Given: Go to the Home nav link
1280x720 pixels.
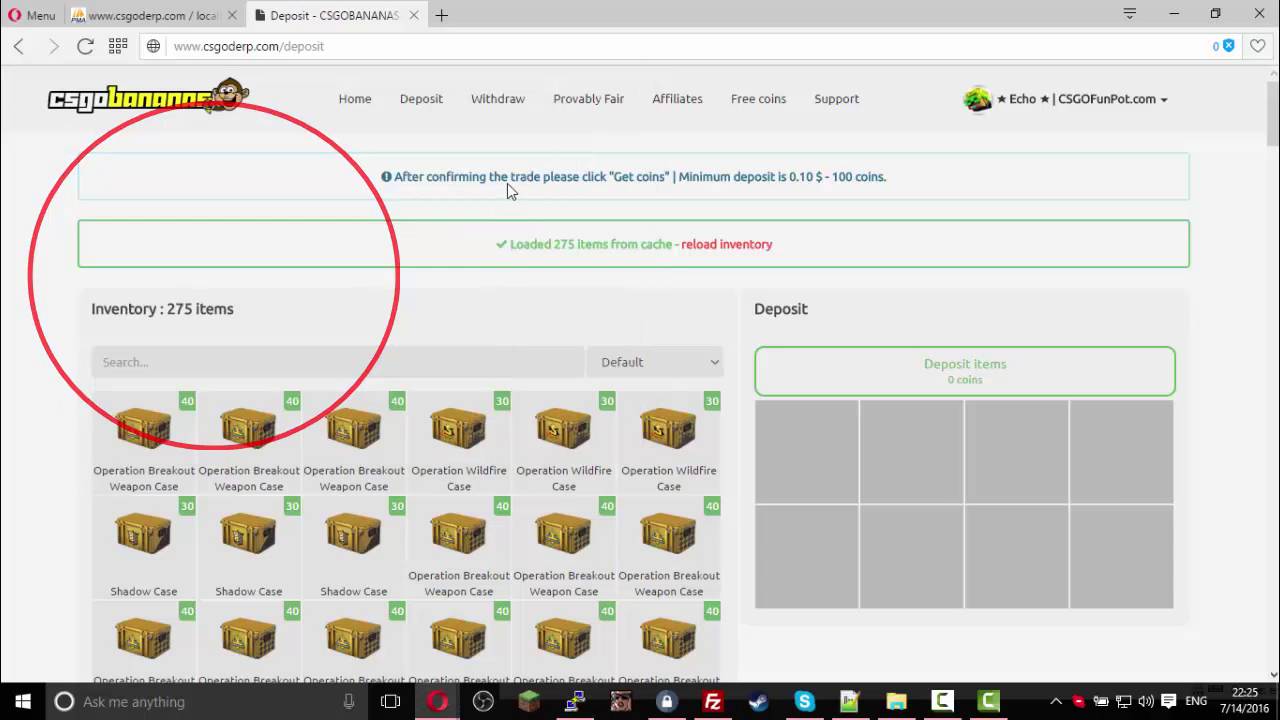Looking at the screenshot, I should (x=355, y=99).
